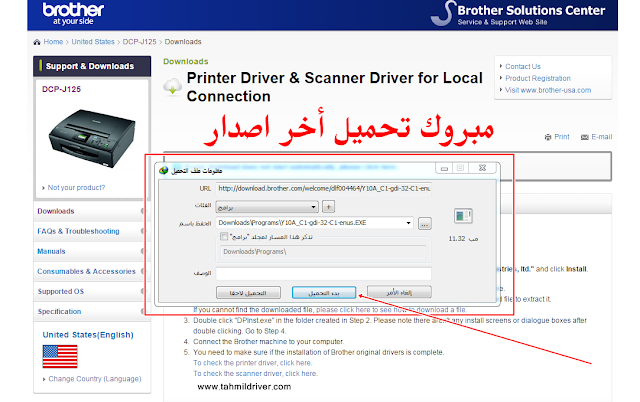Visit www.brother-usa.com link
The image size is (640, 402).
pyautogui.click(x=548, y=90)
